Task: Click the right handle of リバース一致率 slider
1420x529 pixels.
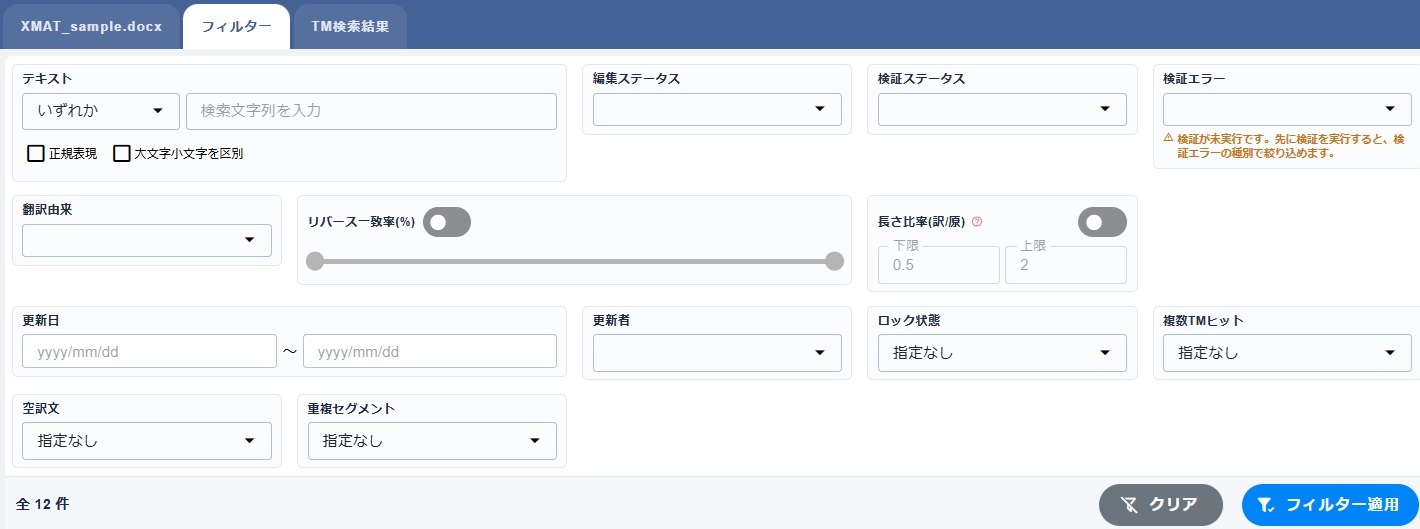Action: tap(834, 262)
